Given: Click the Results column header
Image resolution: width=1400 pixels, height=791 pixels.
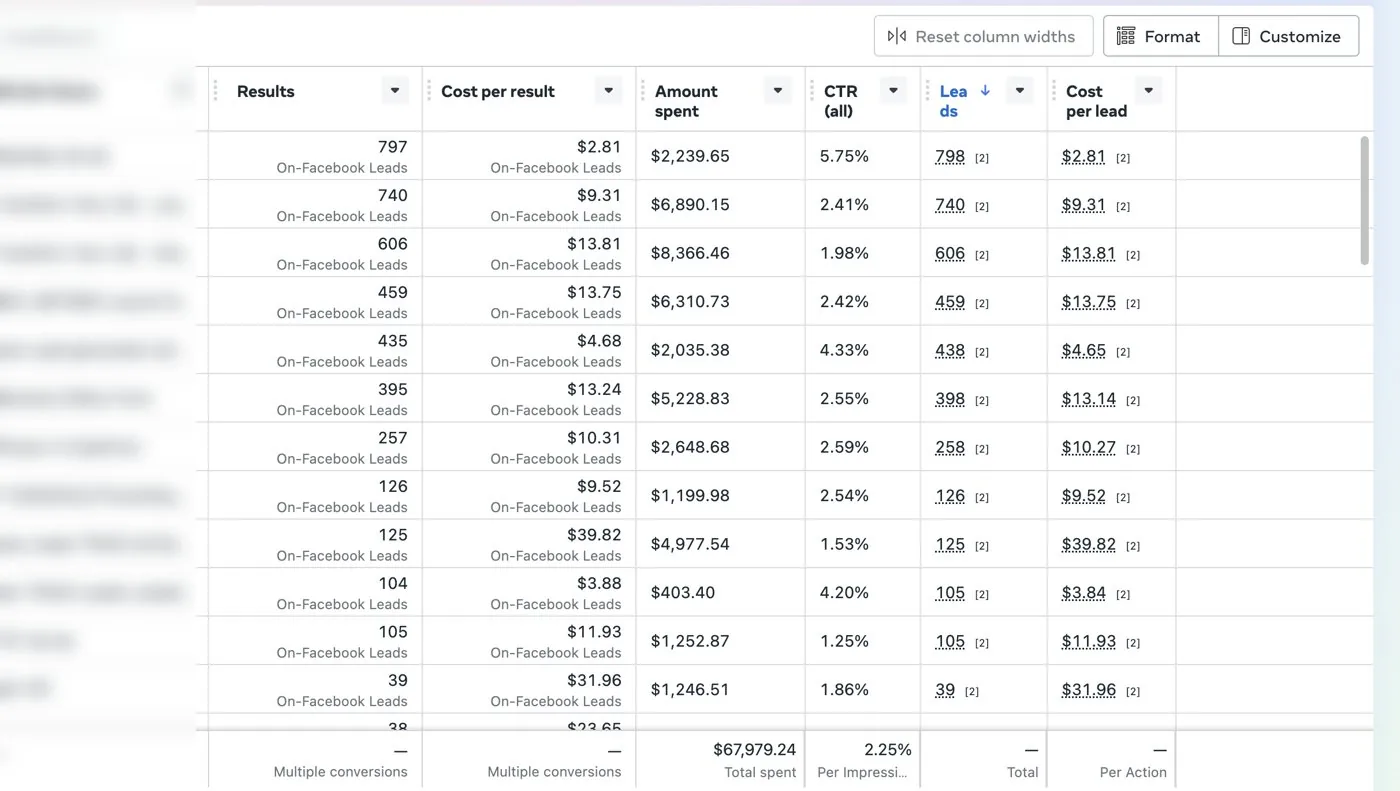Looking at the screenshot, I should coord(266,91).
